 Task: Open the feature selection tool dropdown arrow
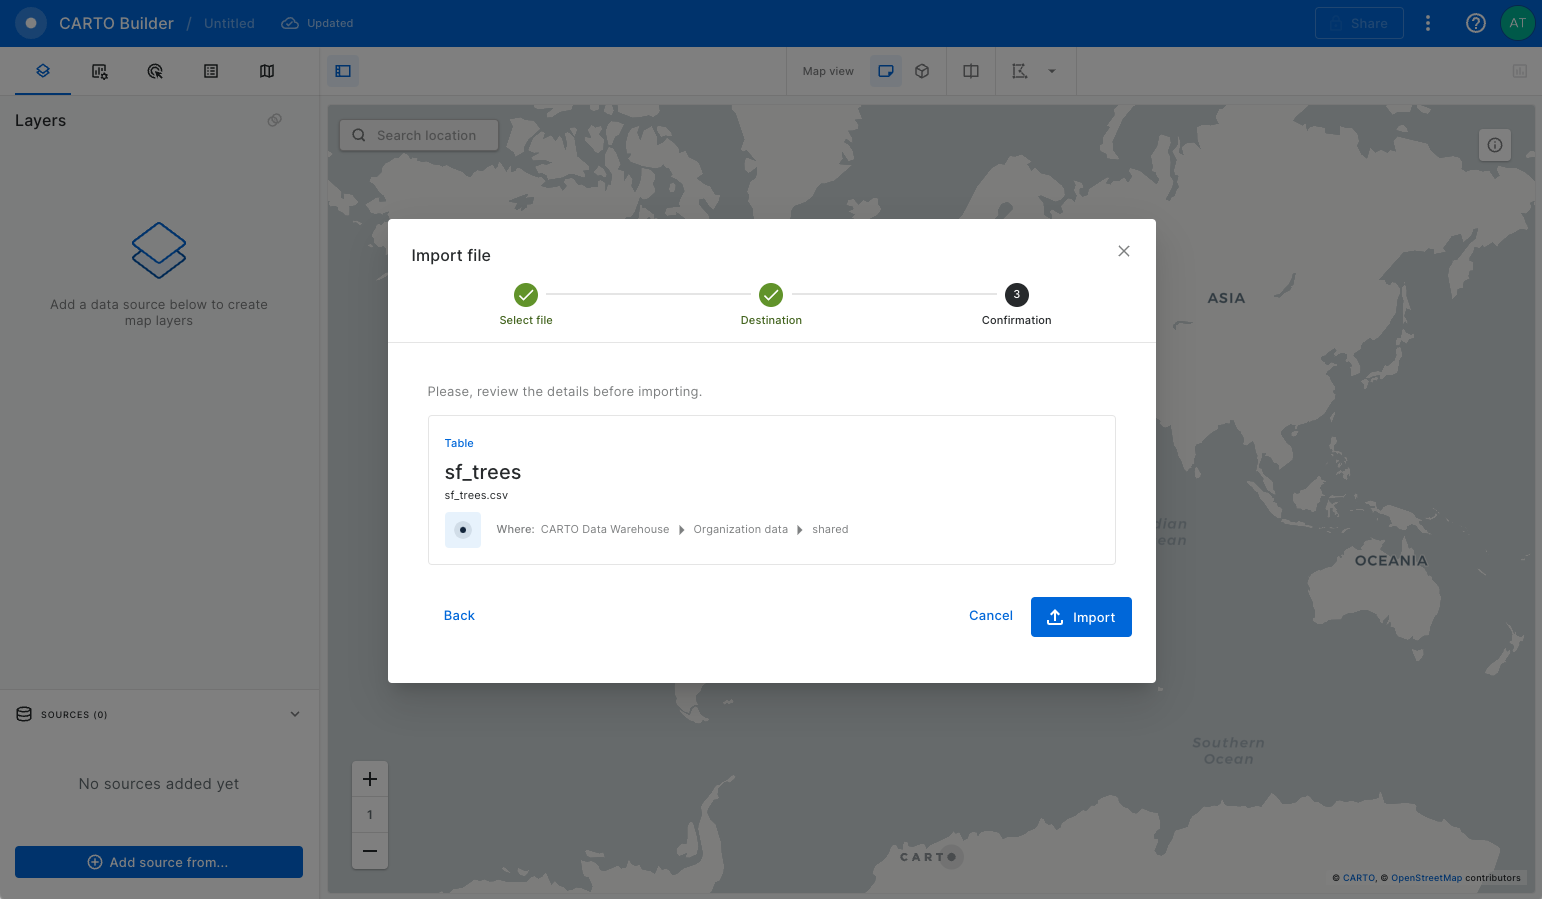point(1051,71)
